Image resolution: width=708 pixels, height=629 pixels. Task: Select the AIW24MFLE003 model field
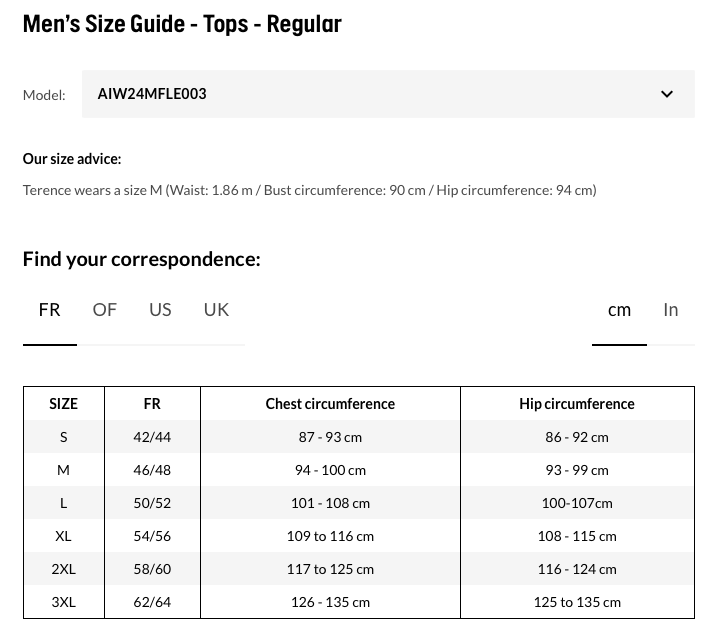pos(388,94)
